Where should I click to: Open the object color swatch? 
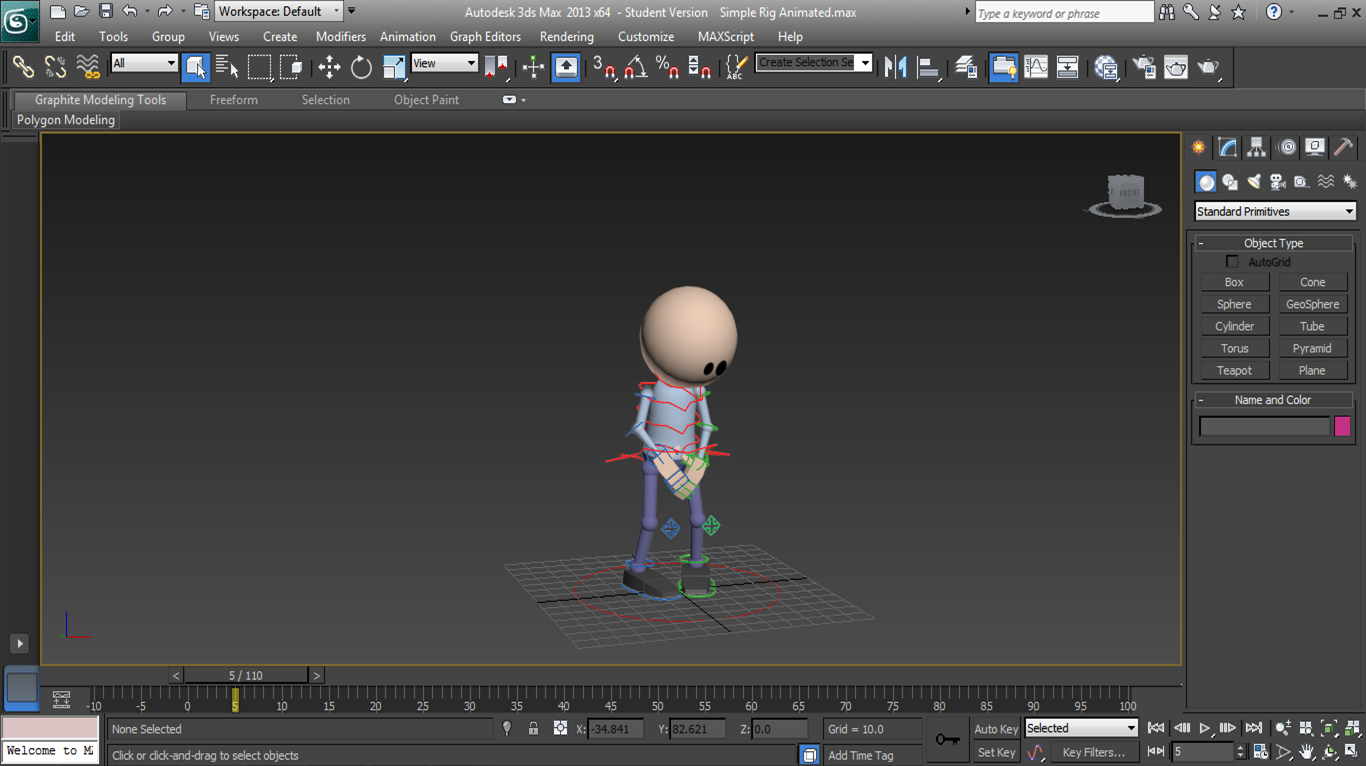(x=1342, y=425)
